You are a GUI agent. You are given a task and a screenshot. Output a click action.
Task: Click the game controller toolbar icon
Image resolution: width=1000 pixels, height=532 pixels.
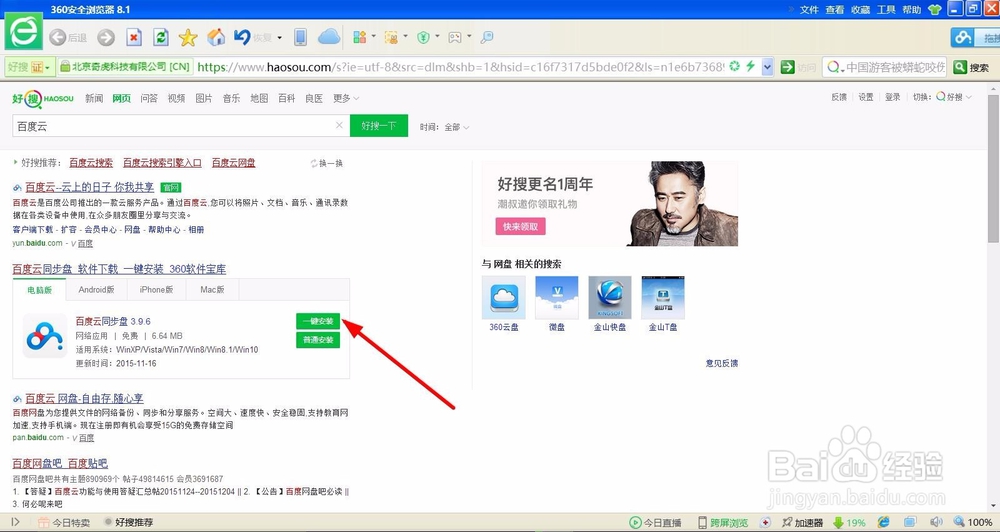pyautogui.click(x=455, y=37)
